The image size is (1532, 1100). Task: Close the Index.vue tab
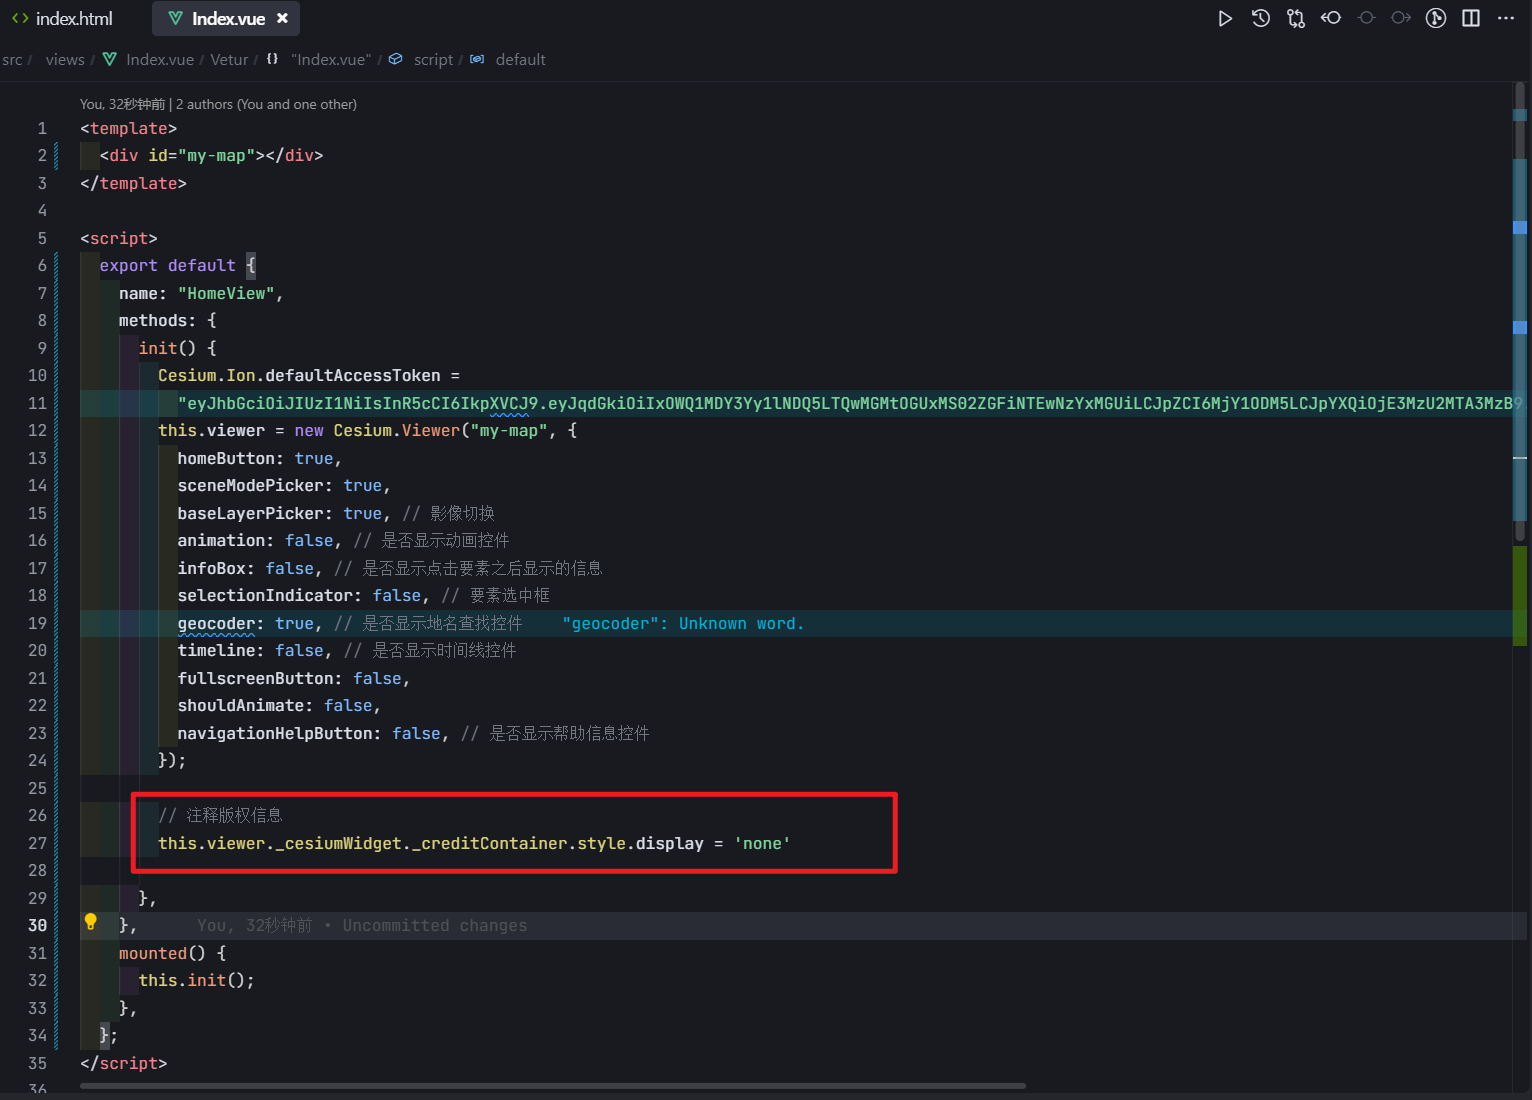[282, 18]
